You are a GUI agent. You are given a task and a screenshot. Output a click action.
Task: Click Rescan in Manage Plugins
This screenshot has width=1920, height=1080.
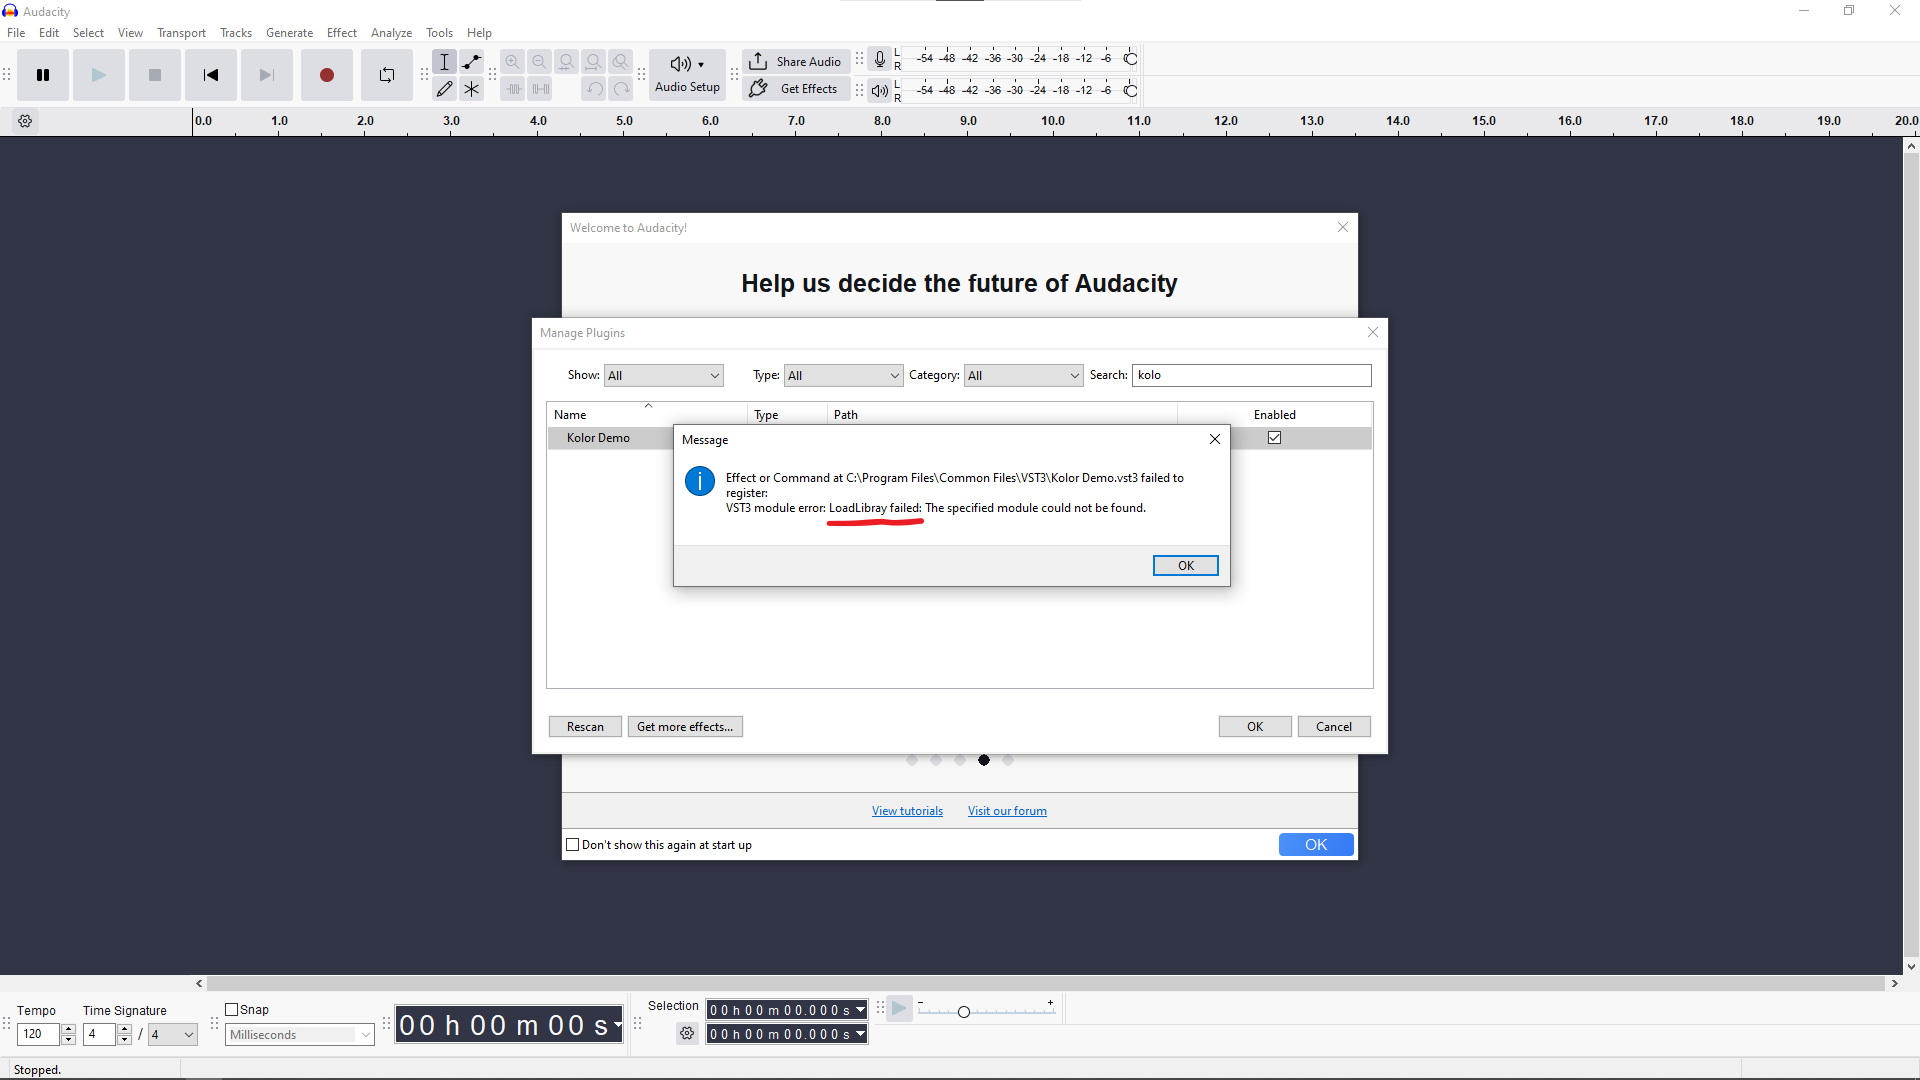coord(585,727)
